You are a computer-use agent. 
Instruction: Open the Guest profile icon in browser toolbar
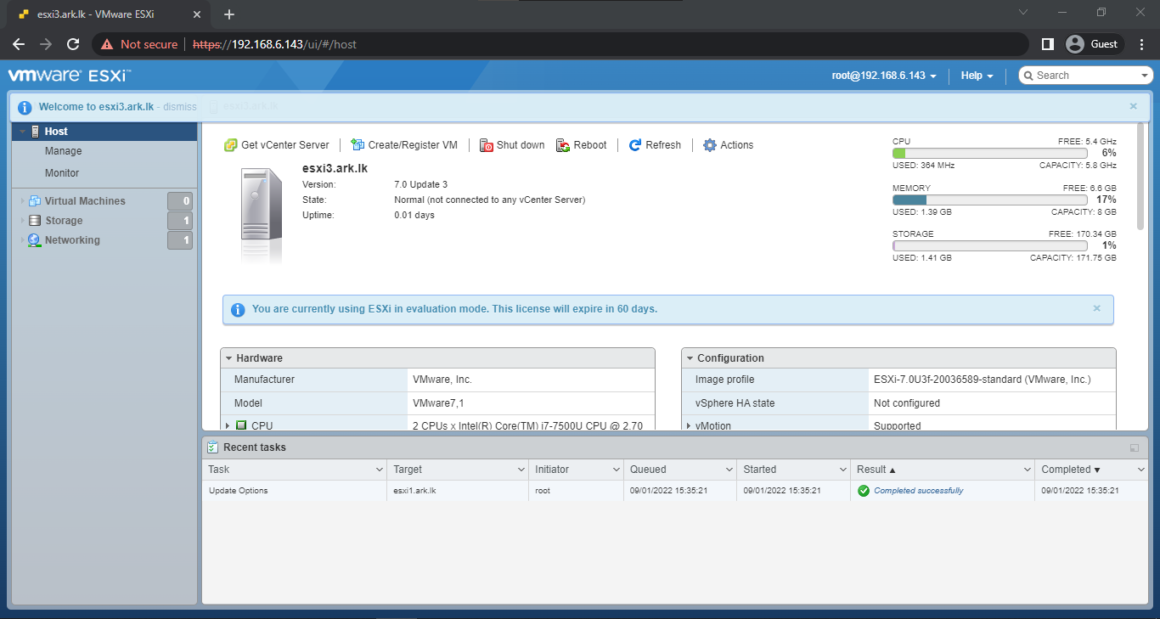pos(1074,43)
